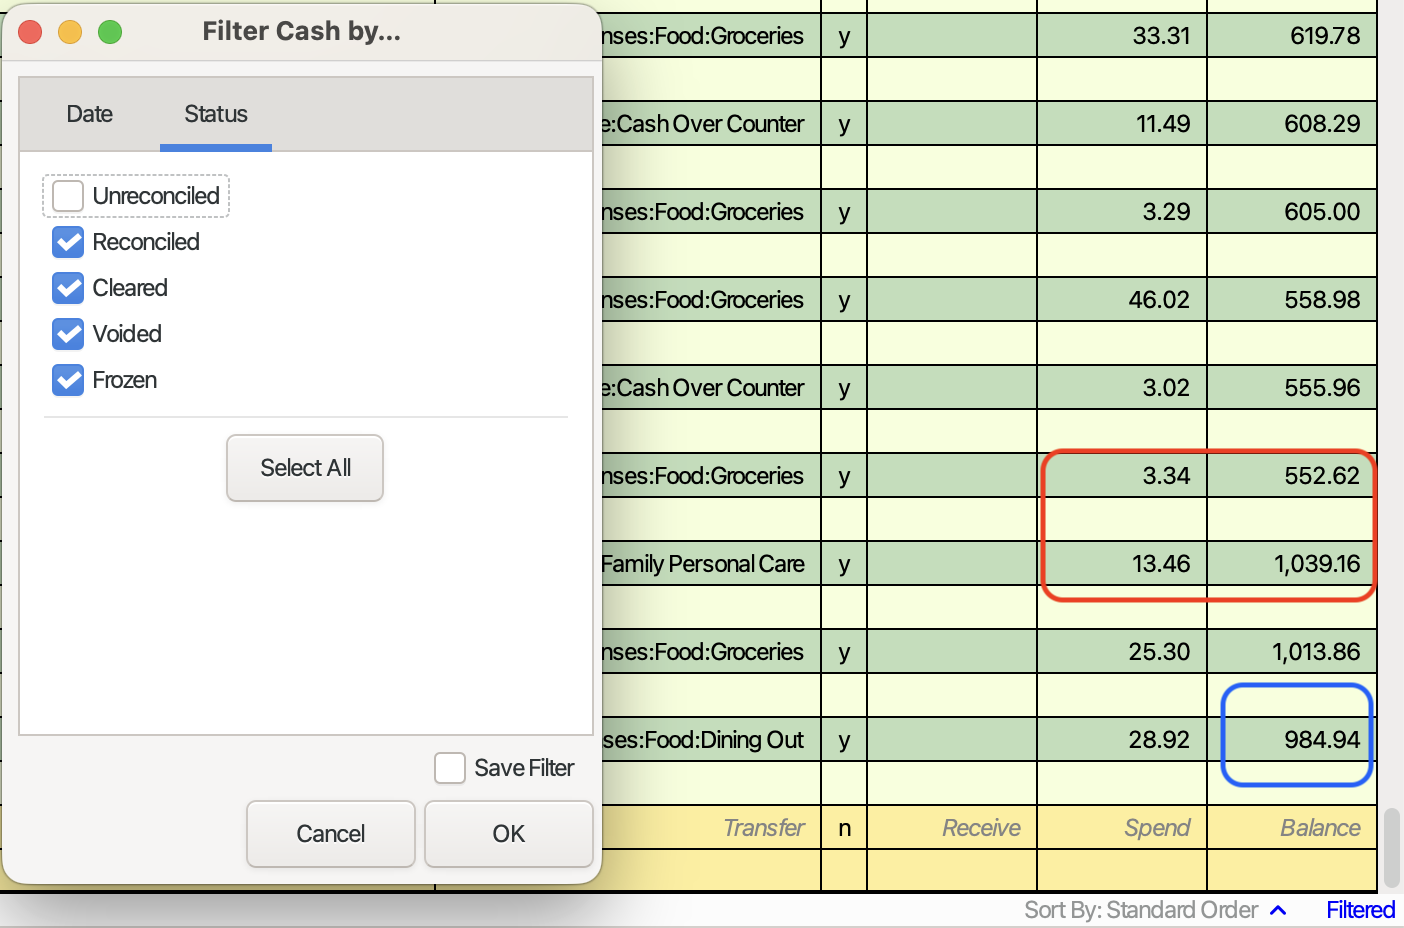1404x928 pixels.
Task: Check the Save Filter option
Action: tap(450, 768)
